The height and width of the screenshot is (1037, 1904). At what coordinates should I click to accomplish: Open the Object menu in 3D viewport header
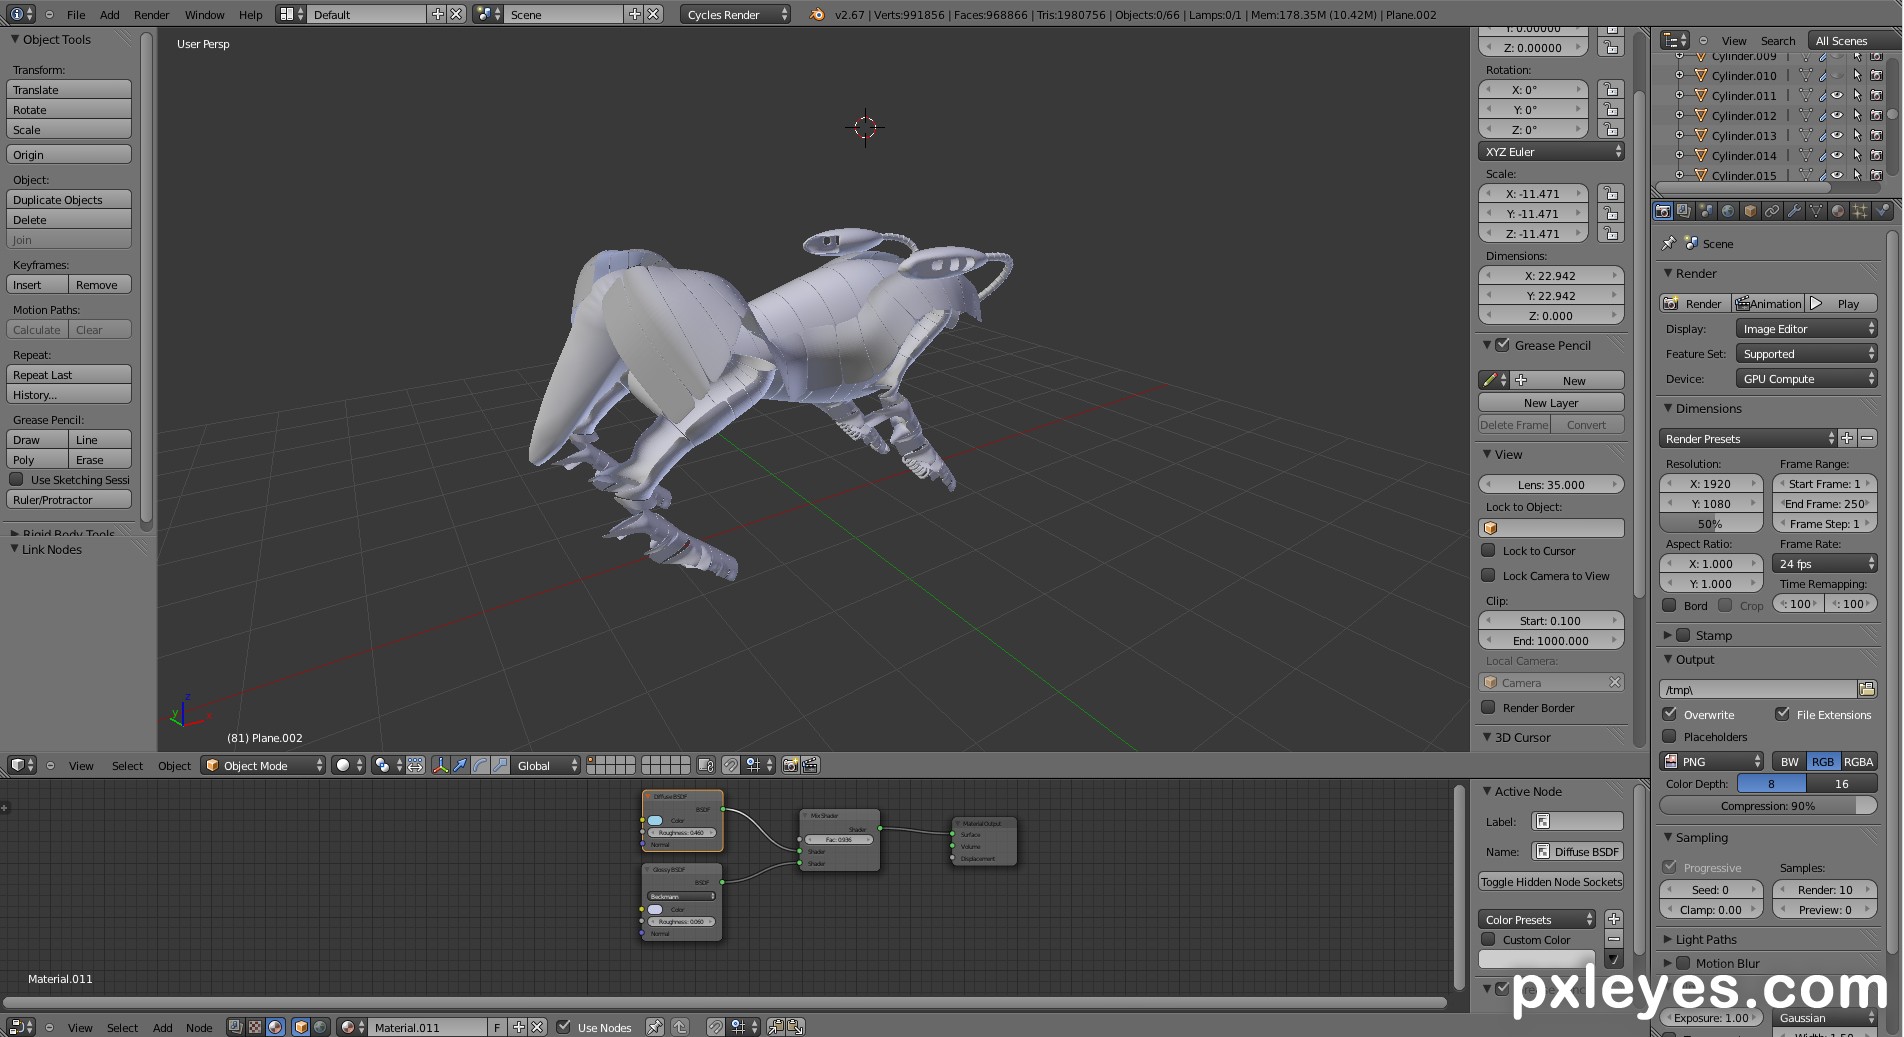pos(174,765)
